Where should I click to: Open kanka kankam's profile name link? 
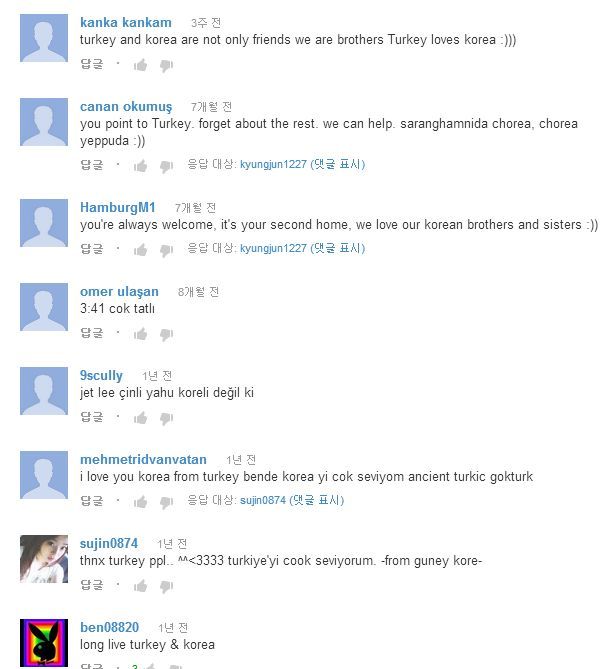click(125, 22)
